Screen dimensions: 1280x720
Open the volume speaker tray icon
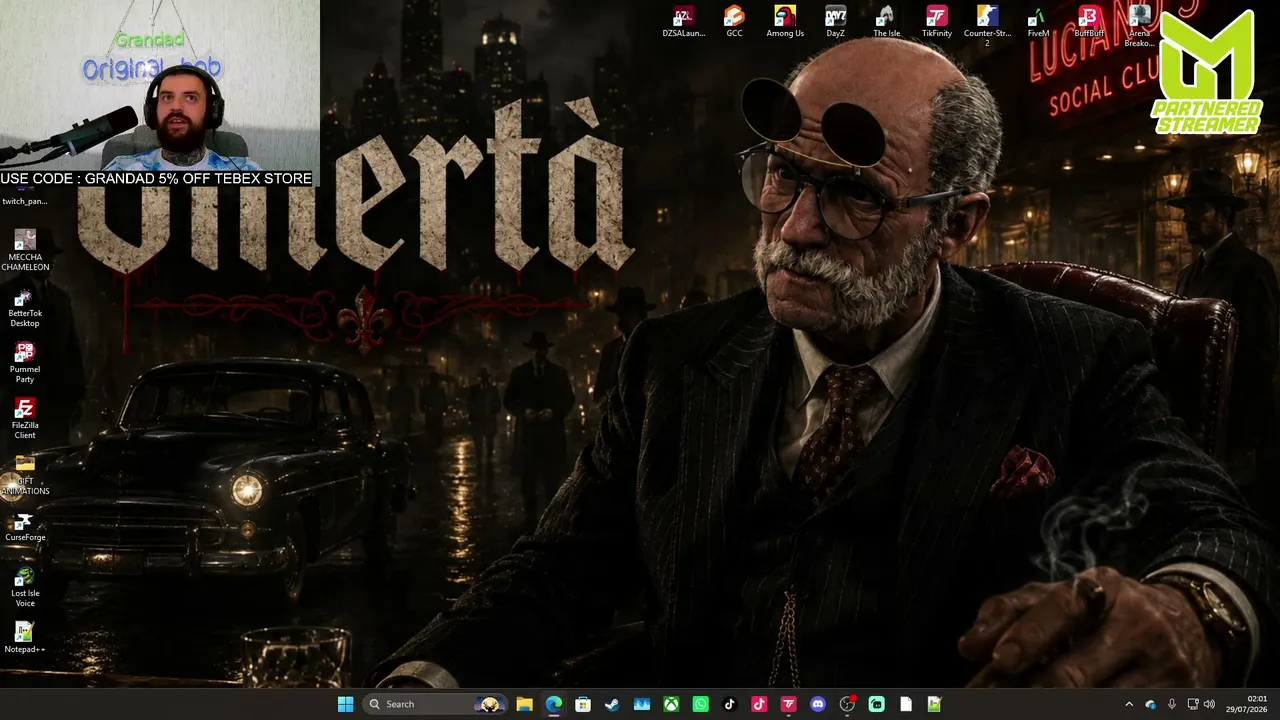(x=1209, y=704)
